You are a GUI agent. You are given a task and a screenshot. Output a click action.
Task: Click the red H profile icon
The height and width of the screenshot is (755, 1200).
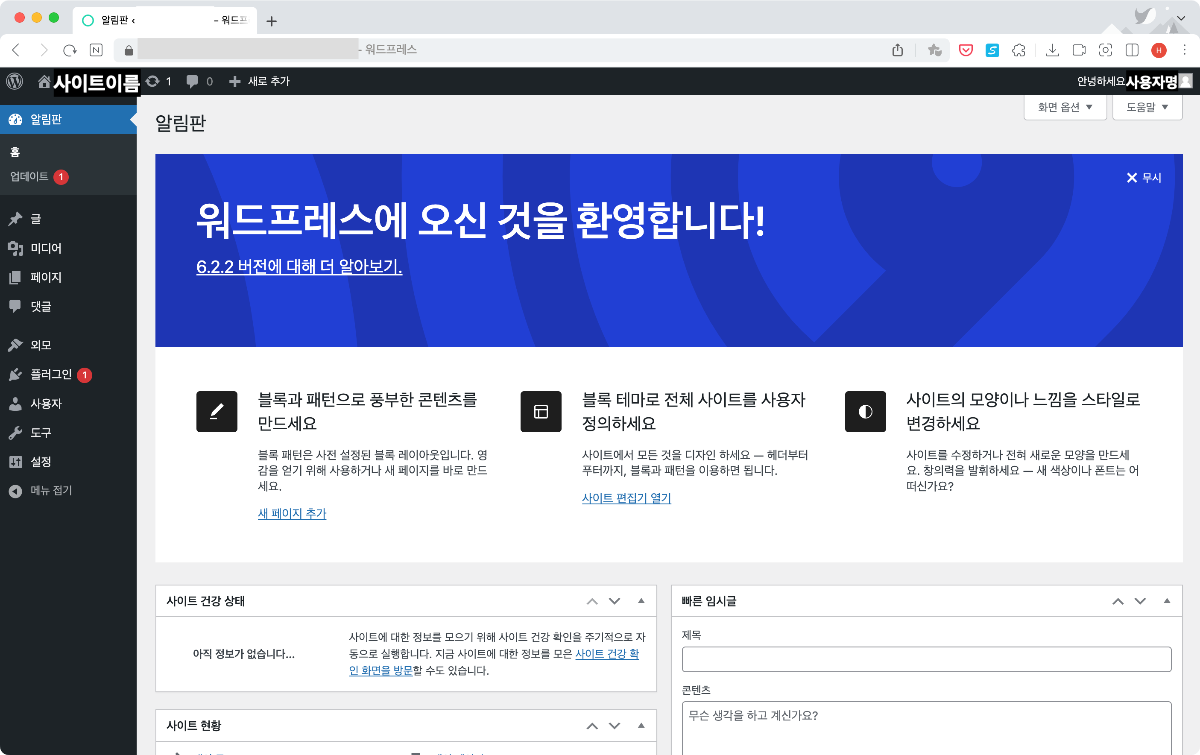tap(1159, 49)
